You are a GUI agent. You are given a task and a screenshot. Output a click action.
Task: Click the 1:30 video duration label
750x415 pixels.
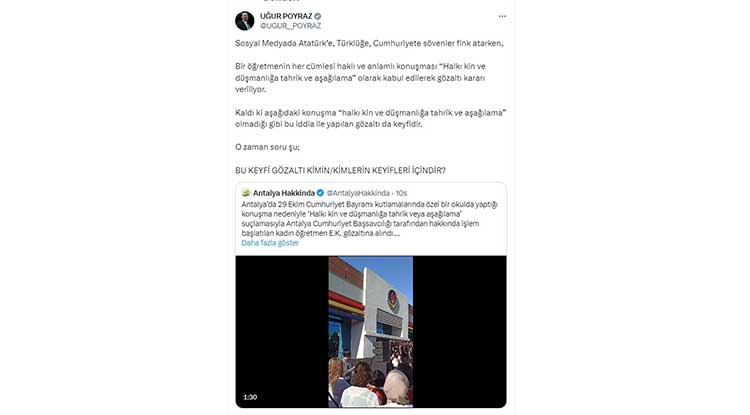coord(250,397)
